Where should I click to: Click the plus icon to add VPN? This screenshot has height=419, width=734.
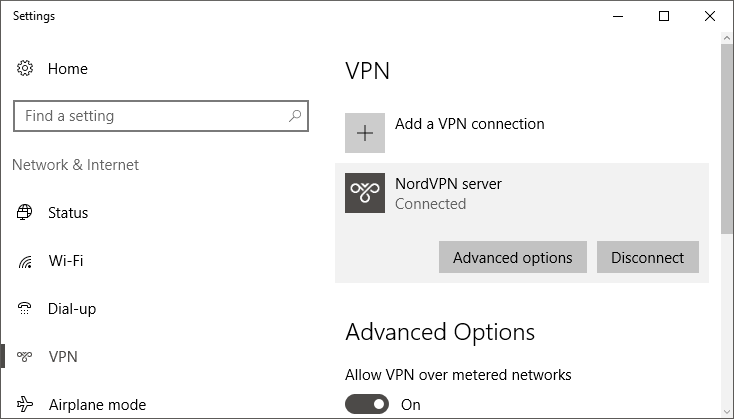(x=365, y=133)
